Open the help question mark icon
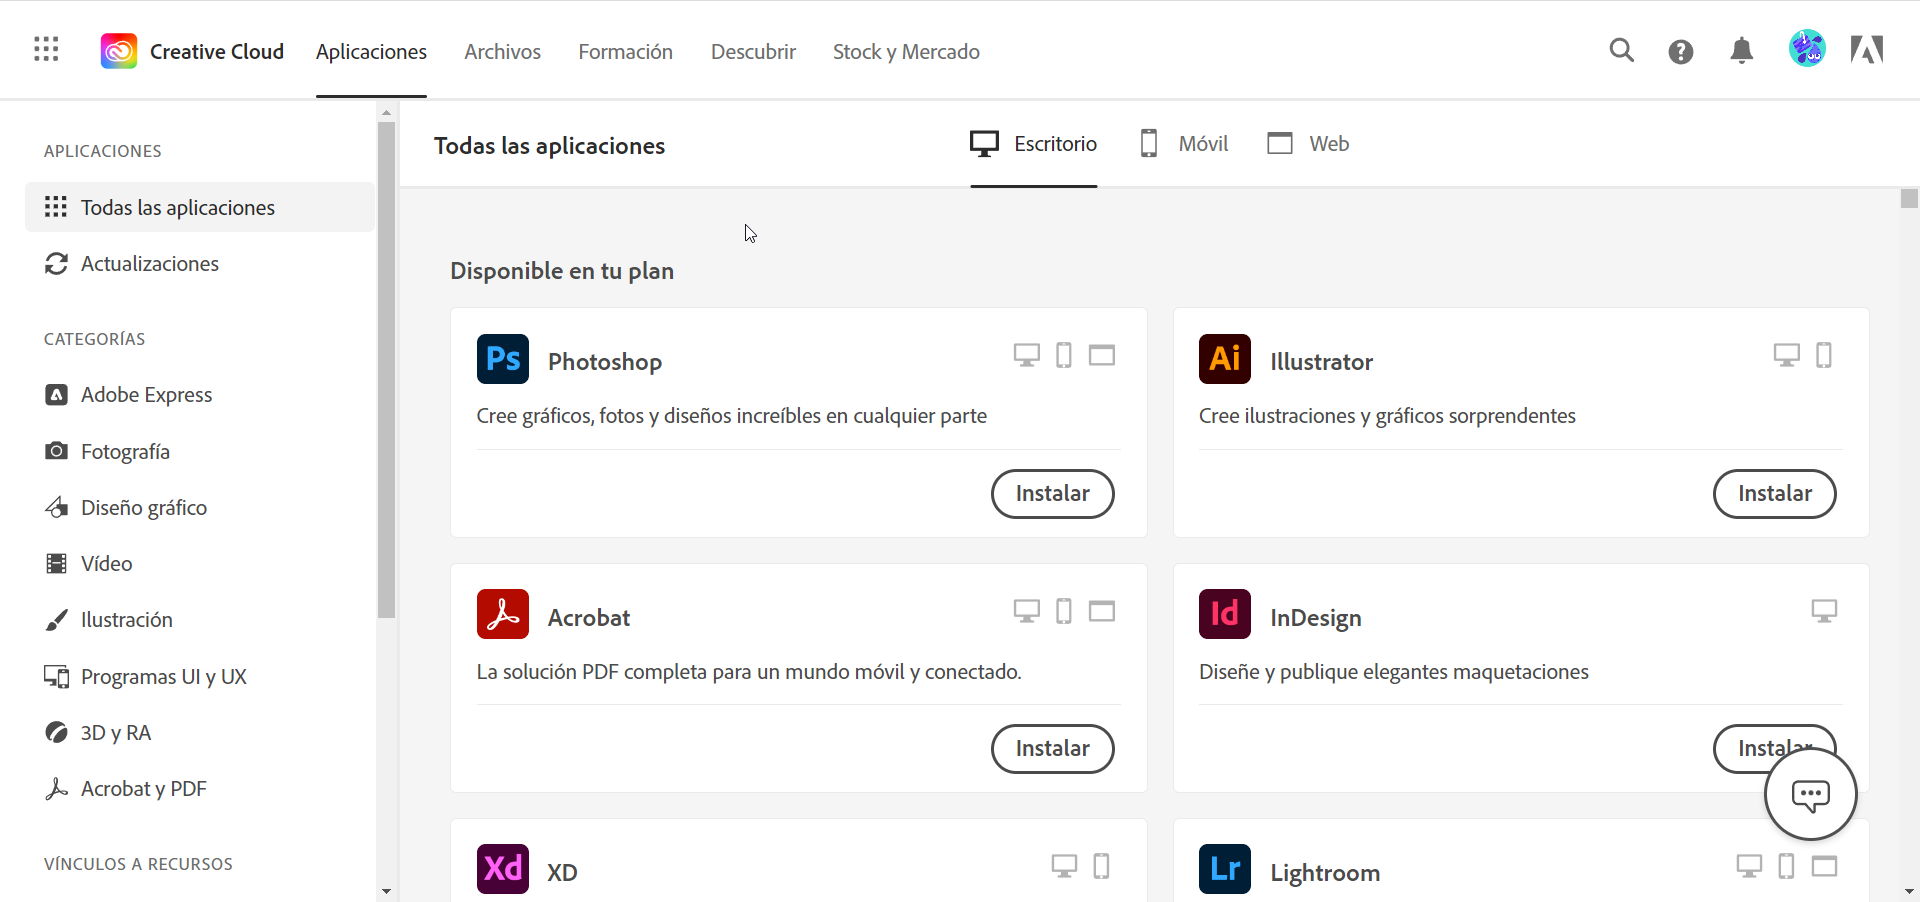 [x=1681, y=52]
